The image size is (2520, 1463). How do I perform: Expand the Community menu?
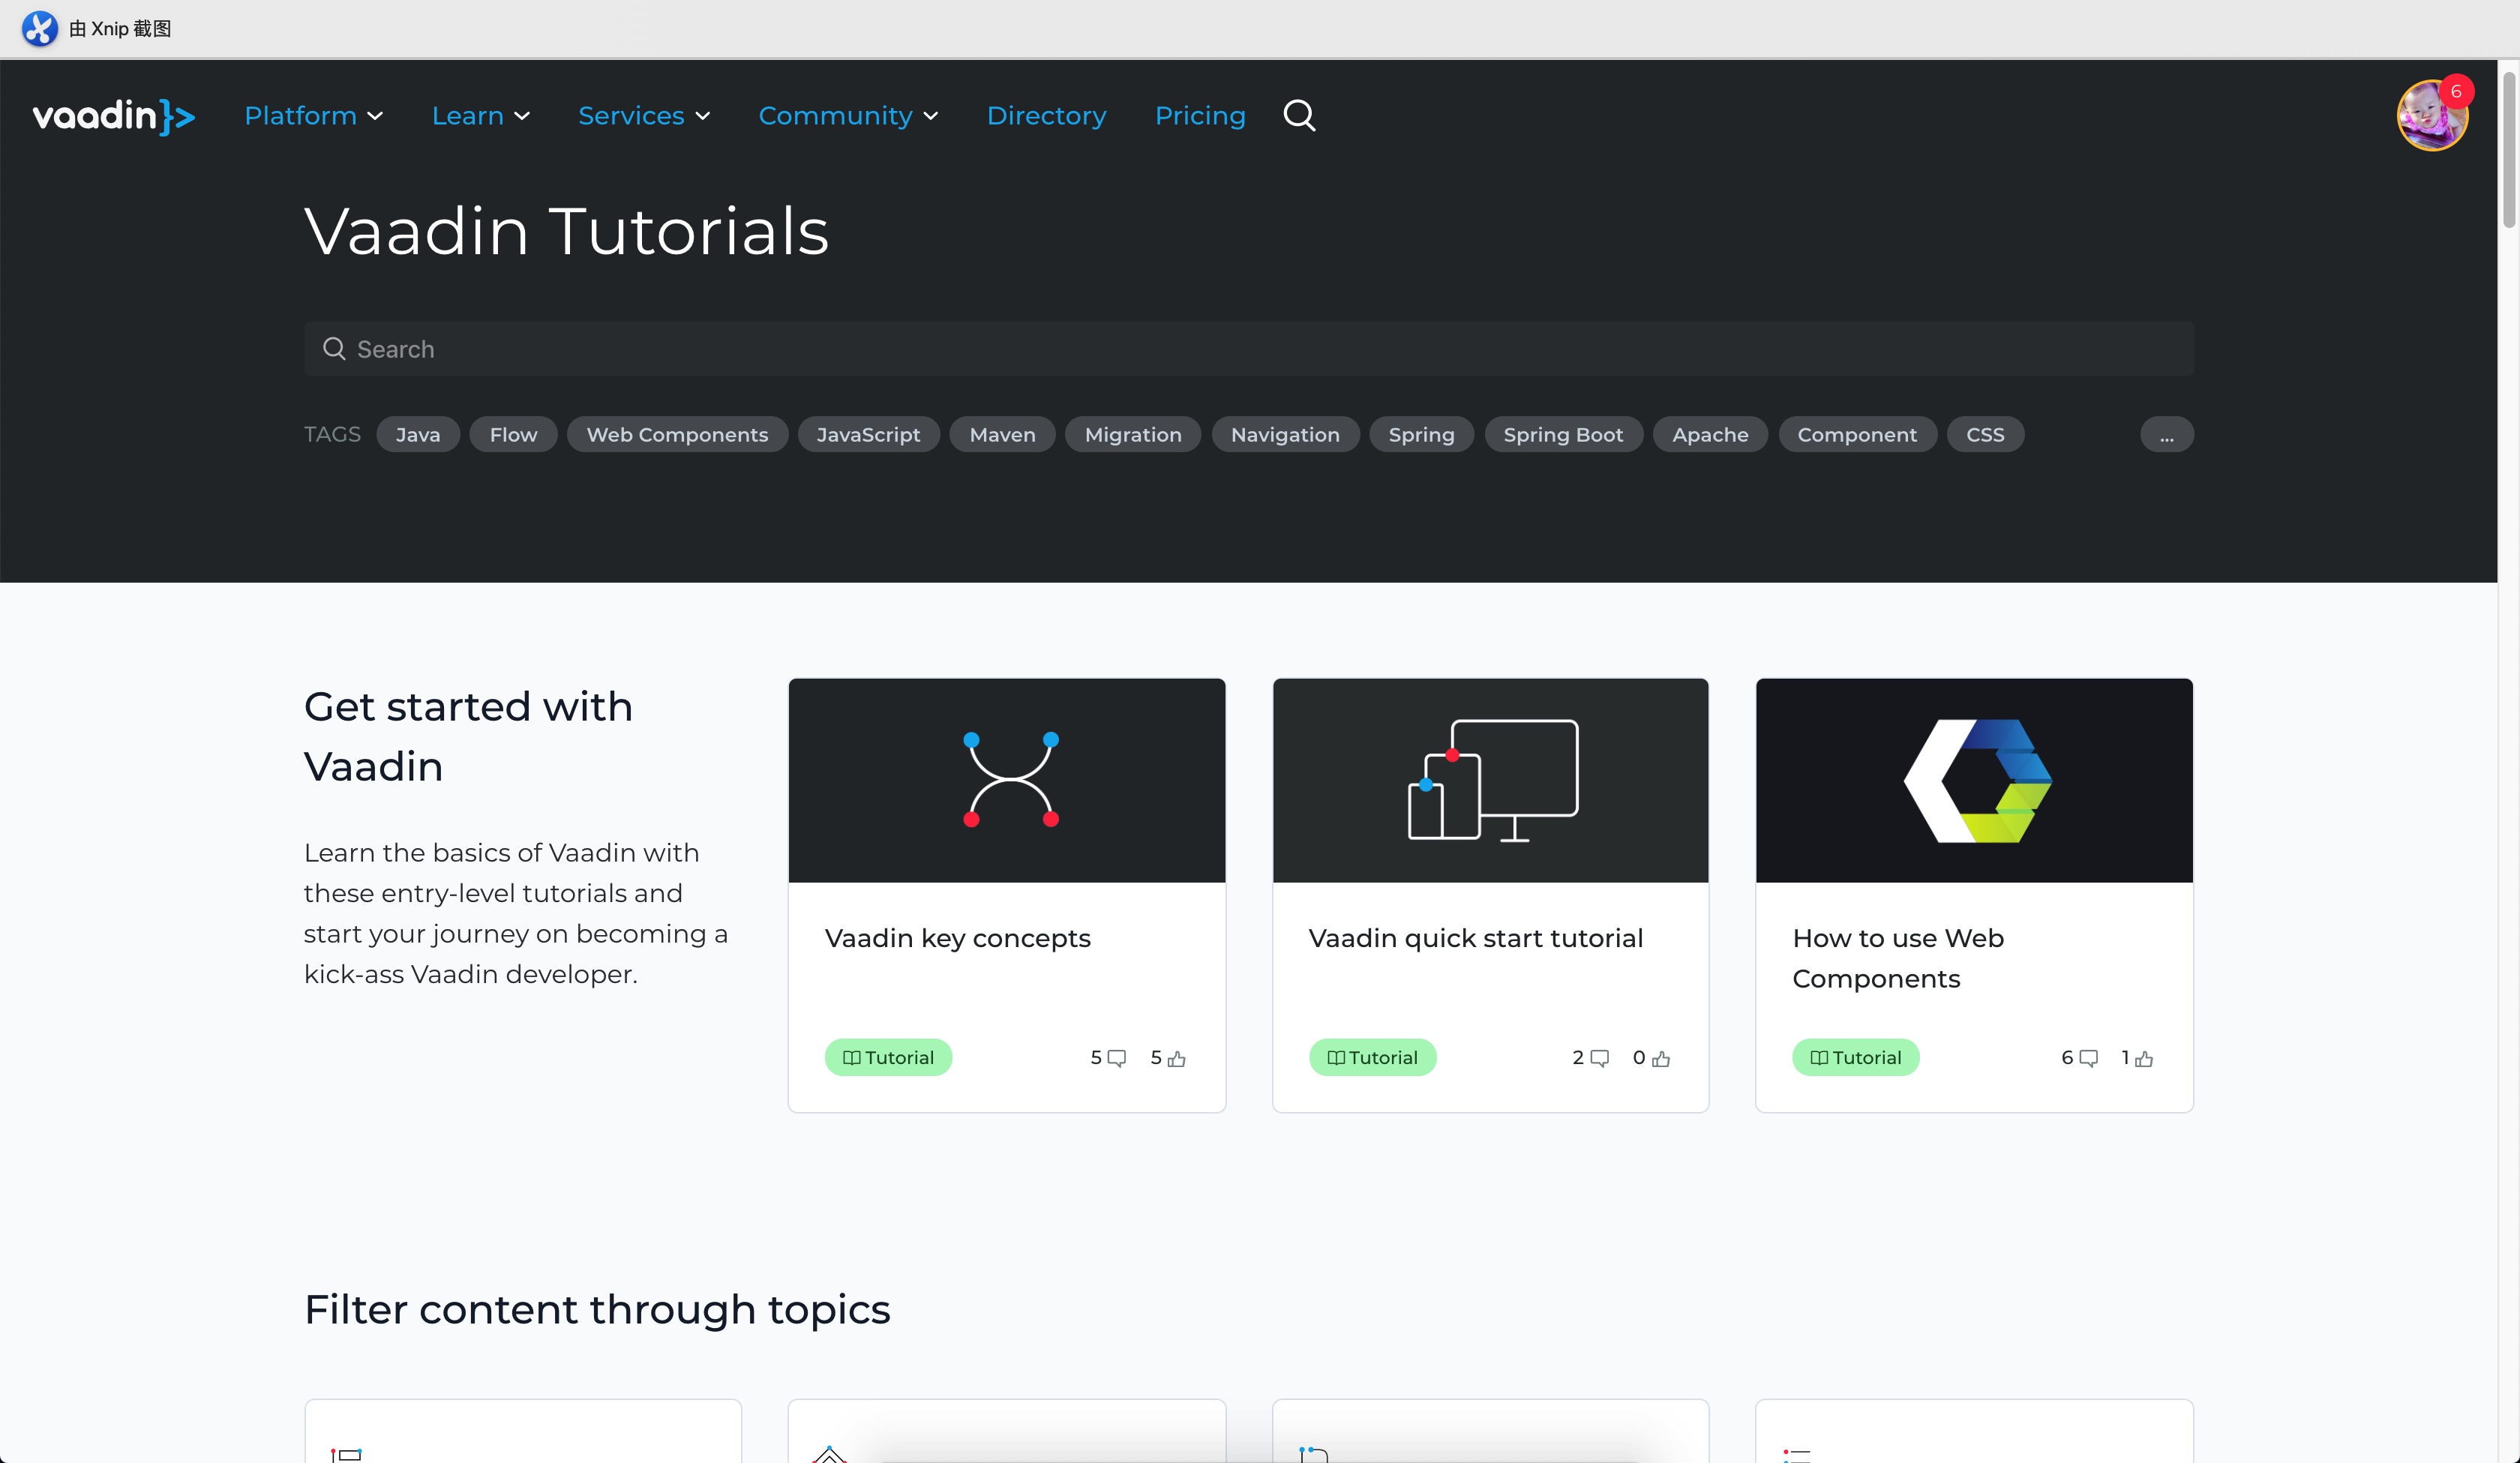click(848, 116)
